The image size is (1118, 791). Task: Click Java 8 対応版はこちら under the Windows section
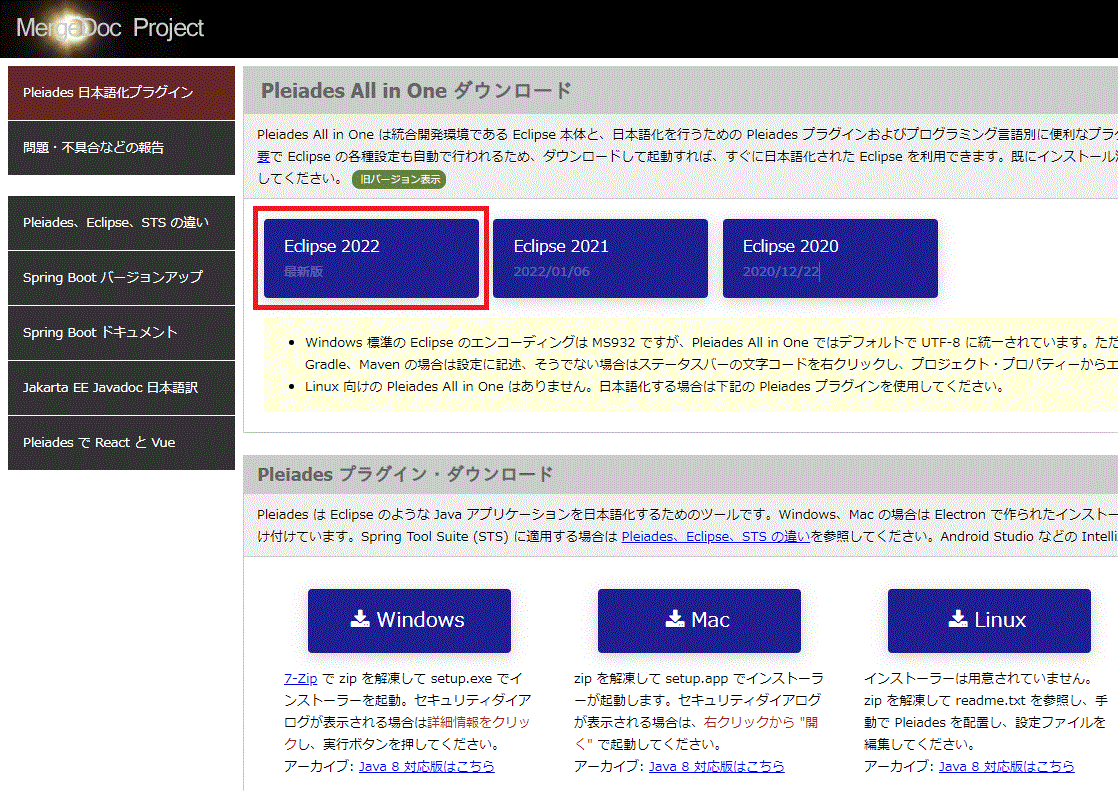click(428, 766)
